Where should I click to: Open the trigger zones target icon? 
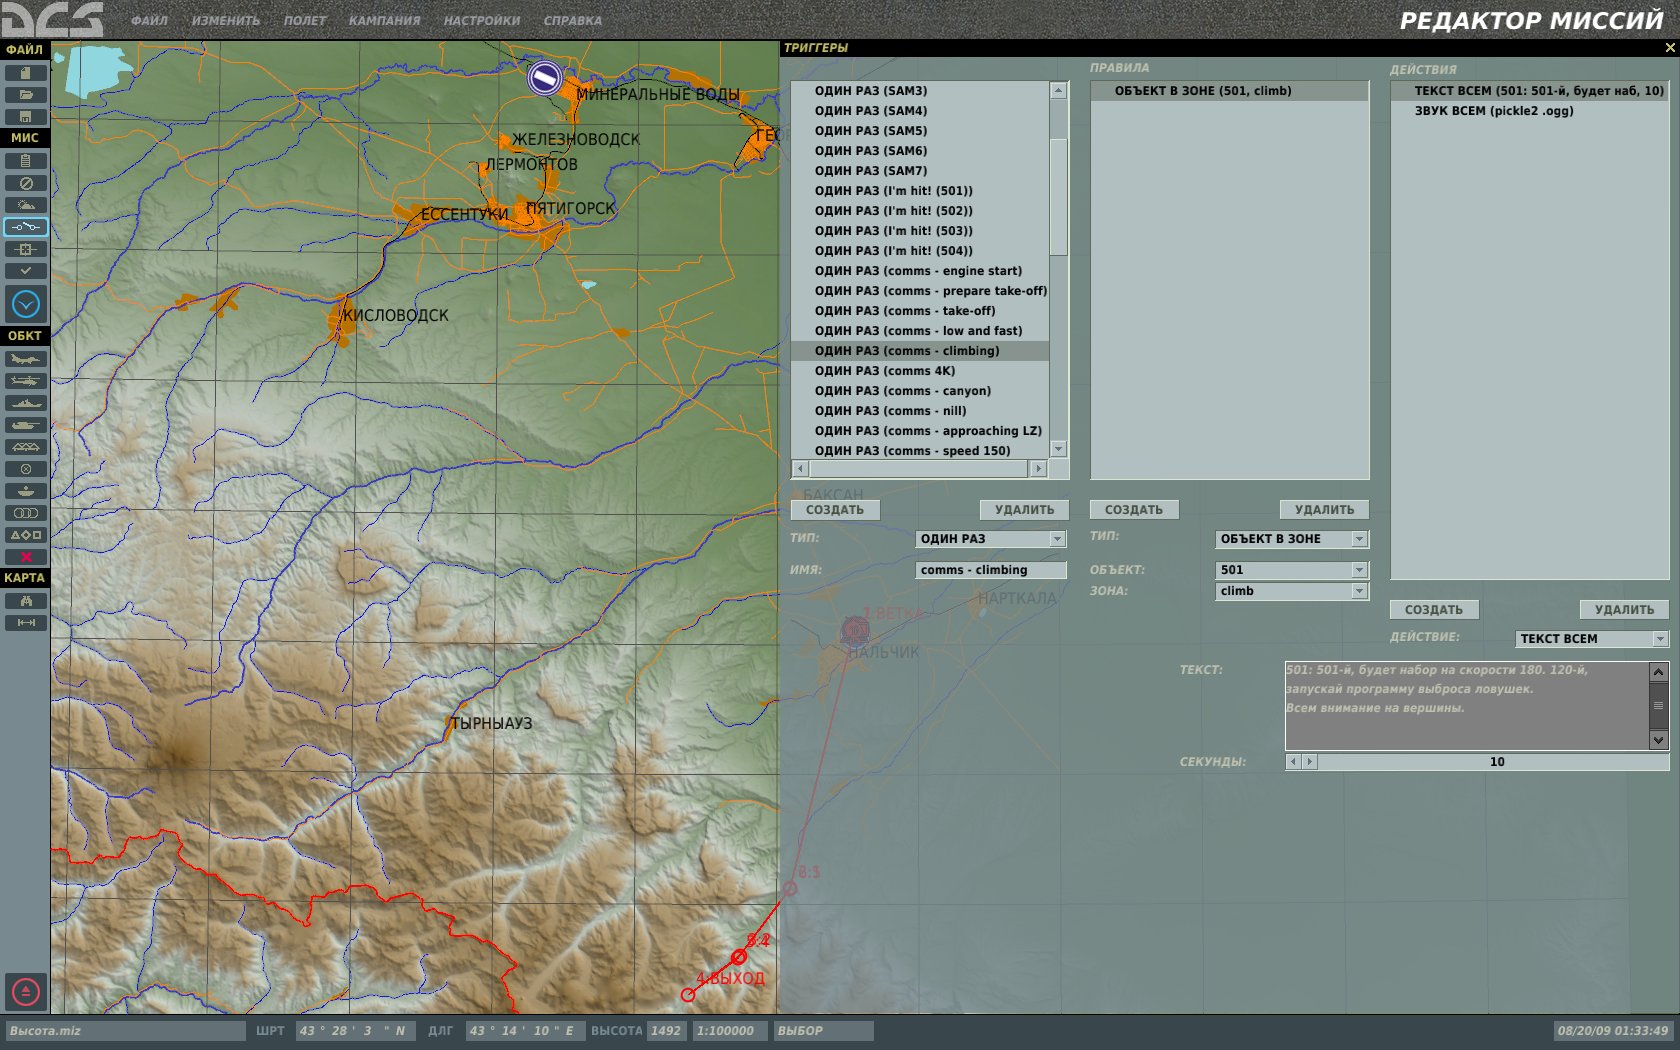coord(26,249)
